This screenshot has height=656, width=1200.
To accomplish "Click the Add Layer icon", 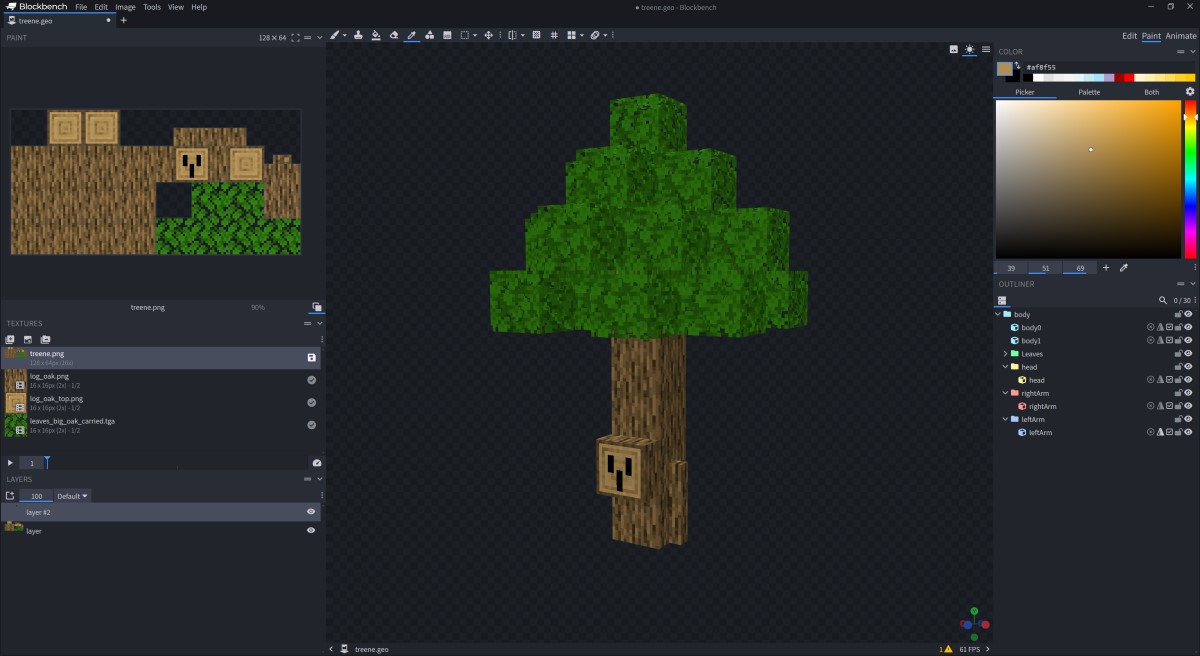I will pyautogui.click(x=10, y=496).
